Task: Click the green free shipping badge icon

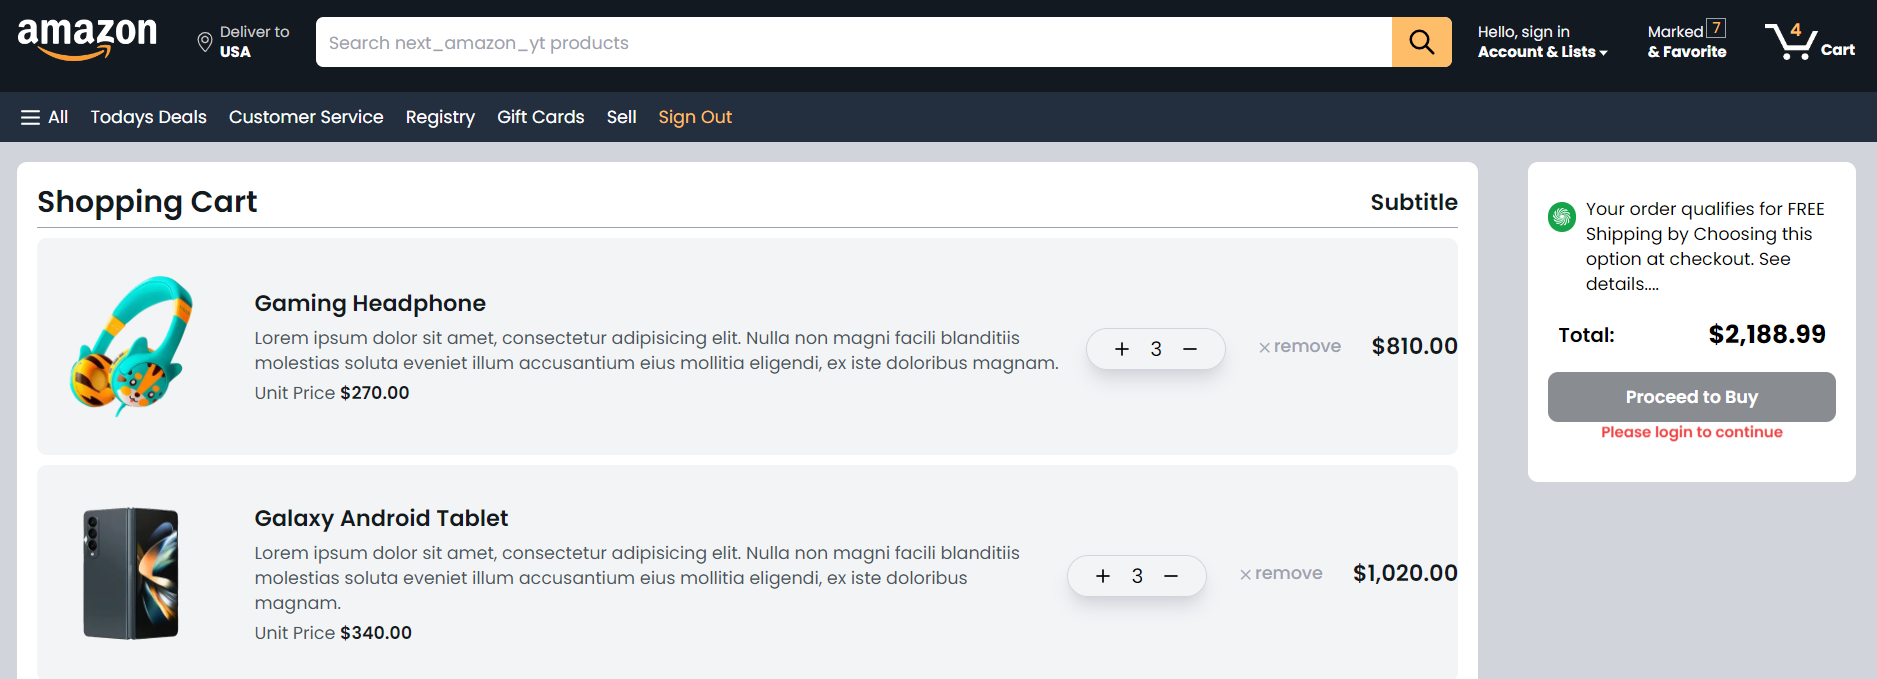Action: (x=1561, y=216)
